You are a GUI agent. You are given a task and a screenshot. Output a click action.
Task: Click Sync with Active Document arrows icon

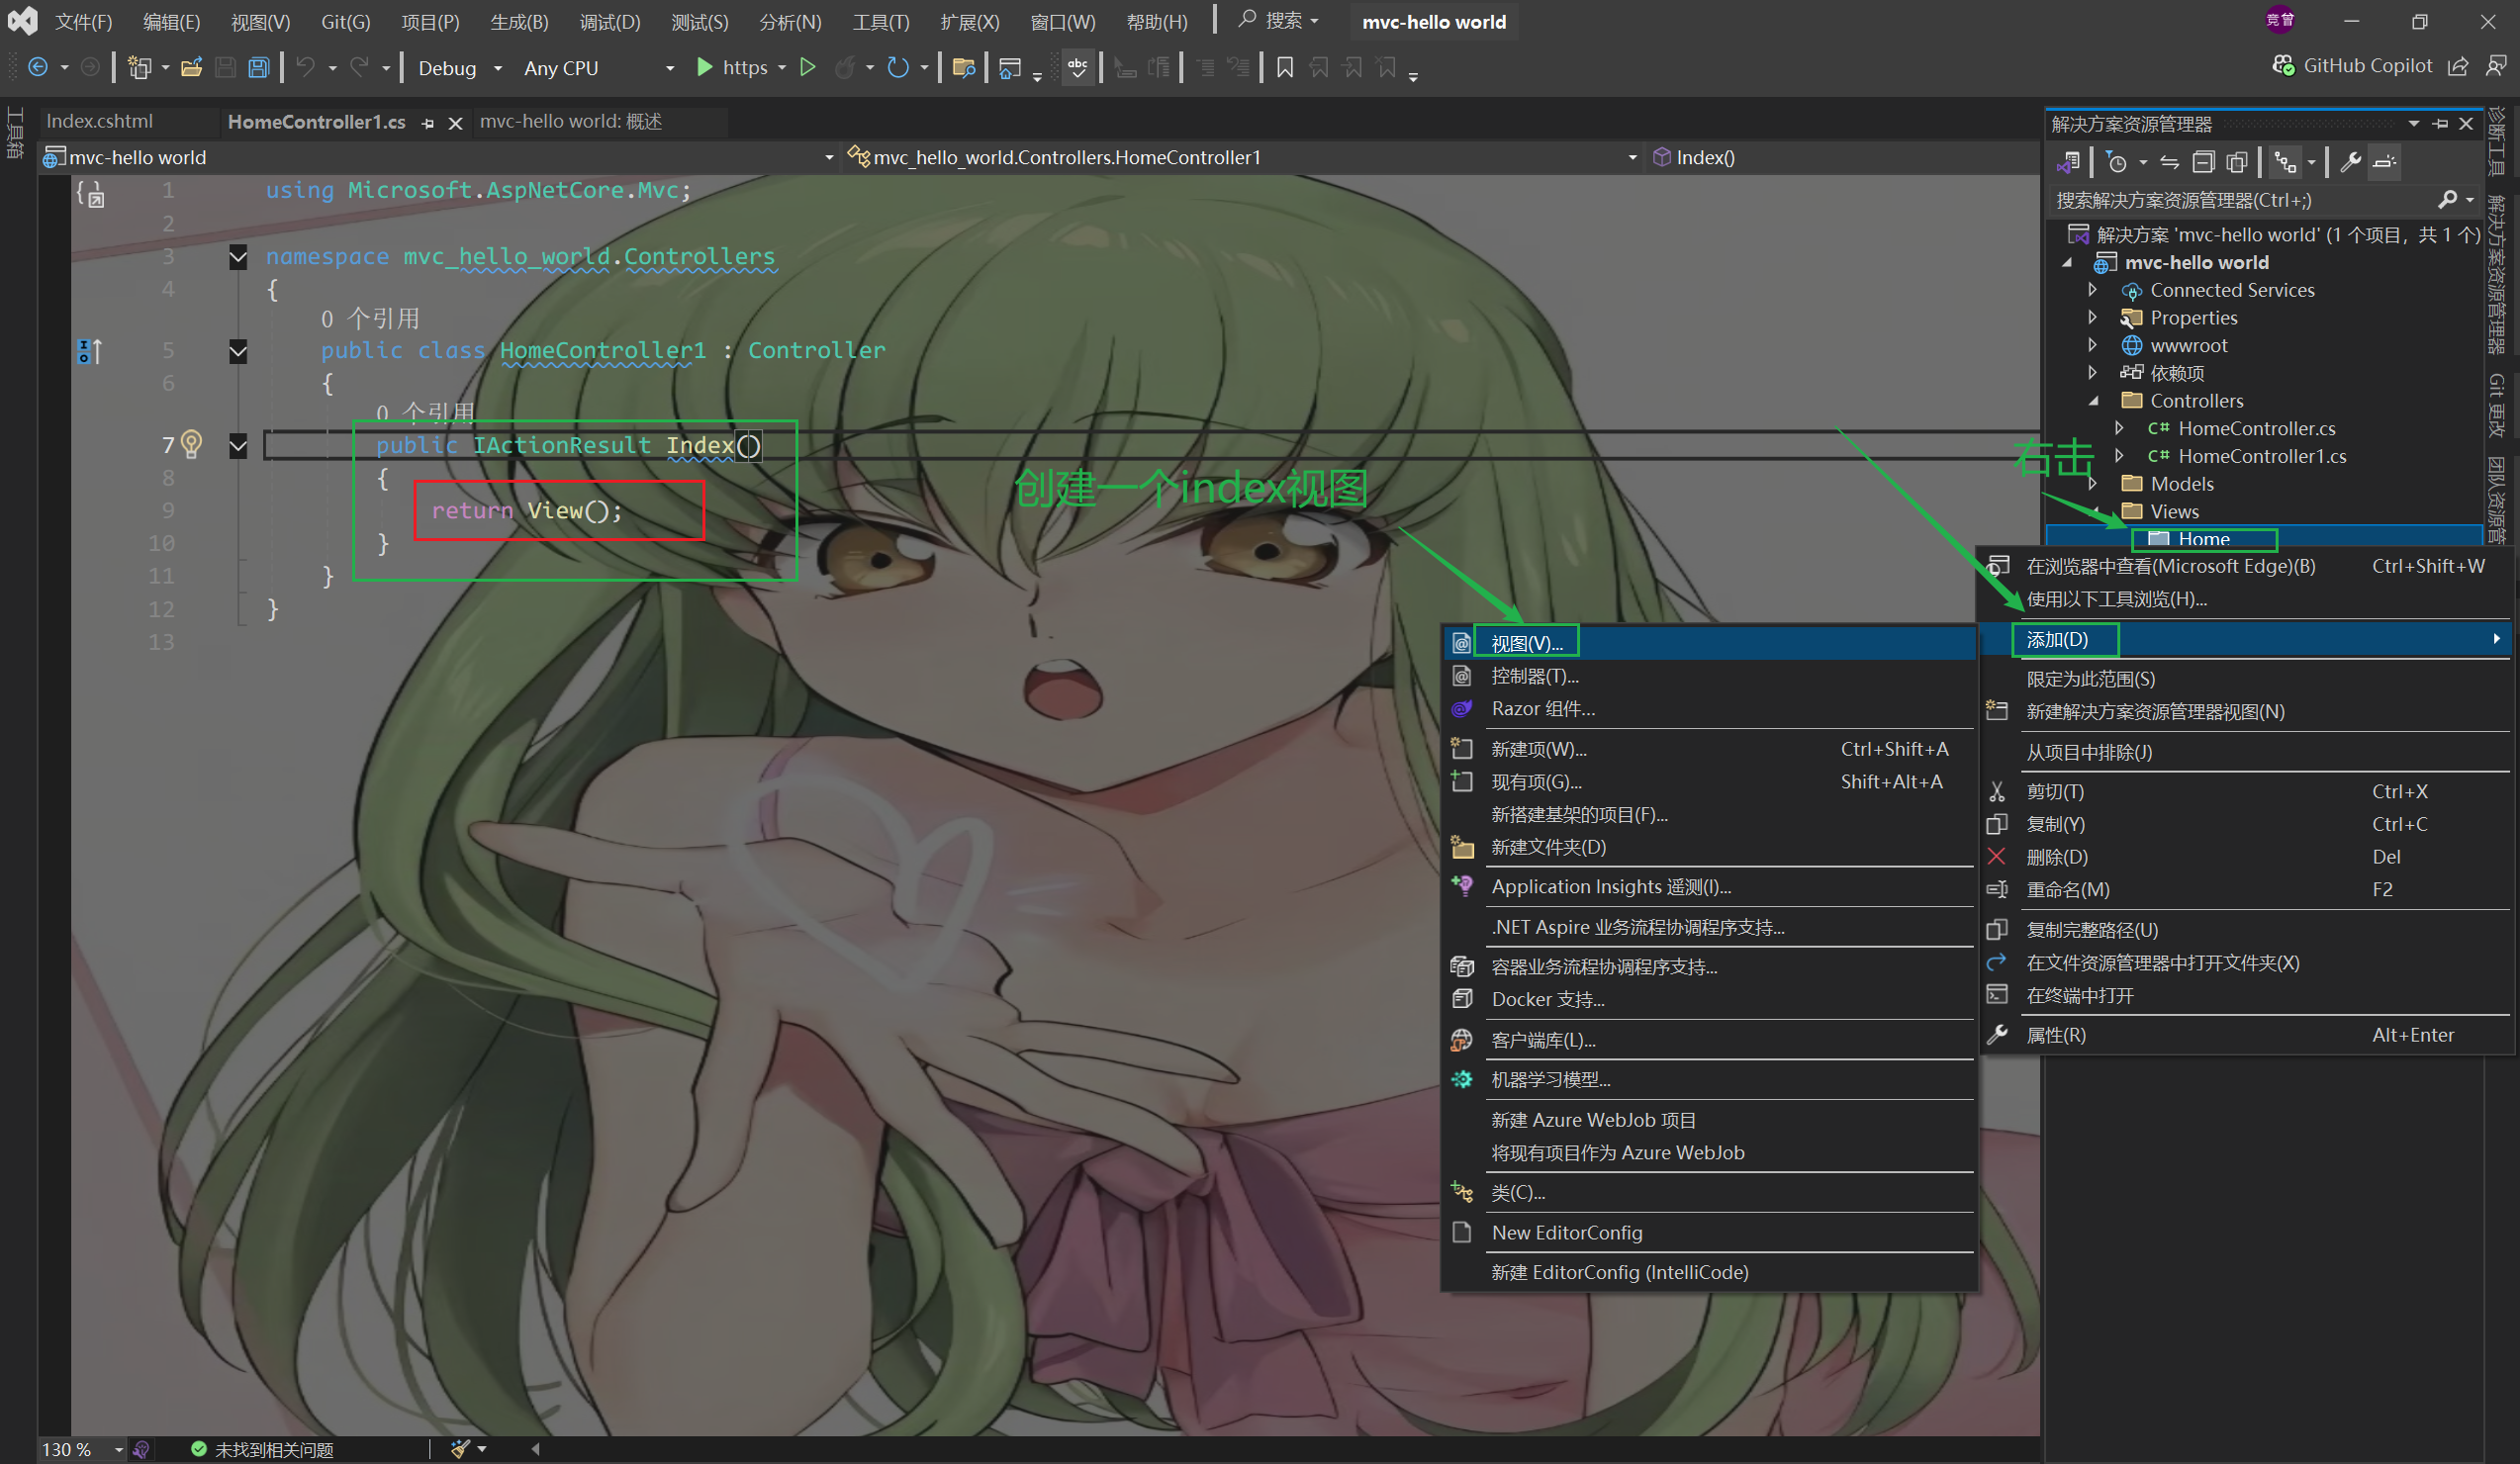tap(2169, 162)
